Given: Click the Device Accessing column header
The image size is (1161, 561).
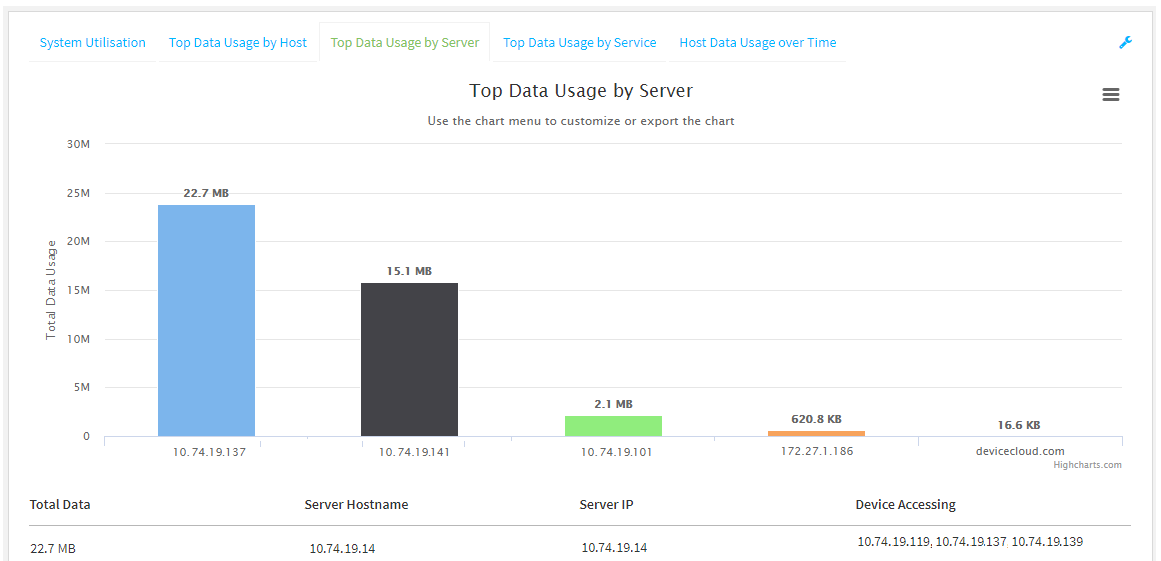Looking at the screenshot, I should [905, 505].
